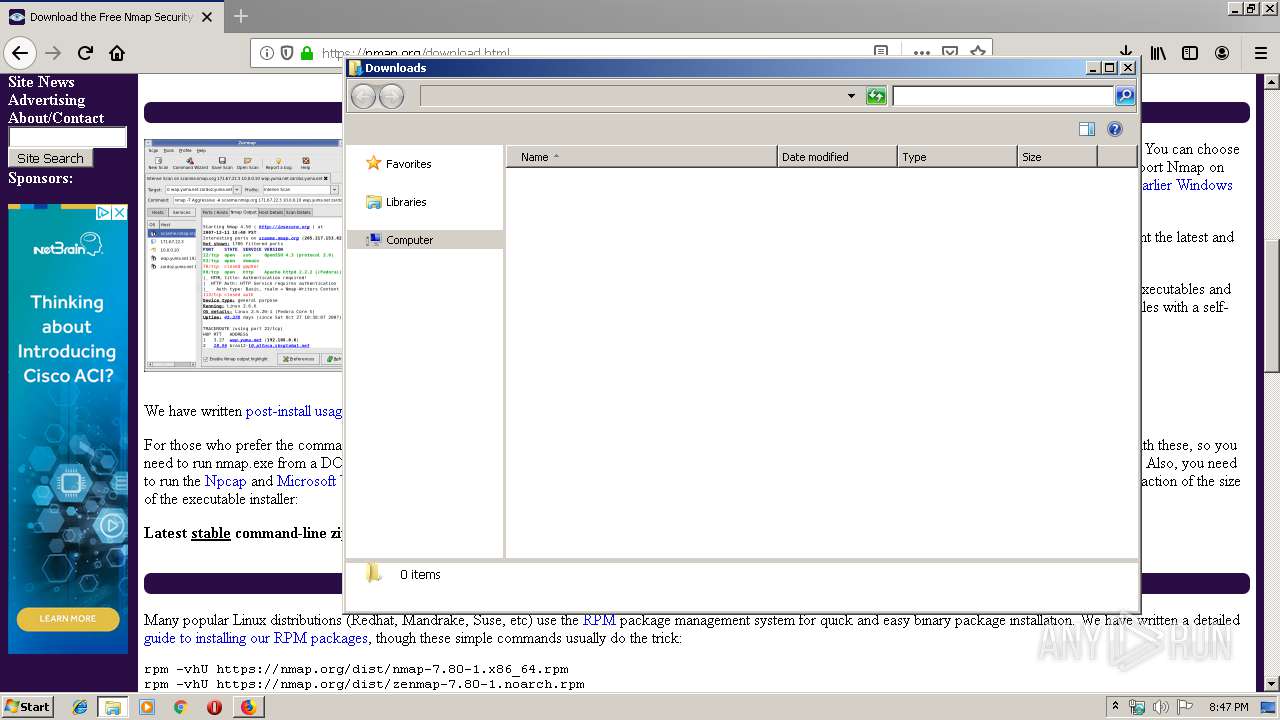Open Action Center flag icon
1280x720 pixels.
[1185, 707]
